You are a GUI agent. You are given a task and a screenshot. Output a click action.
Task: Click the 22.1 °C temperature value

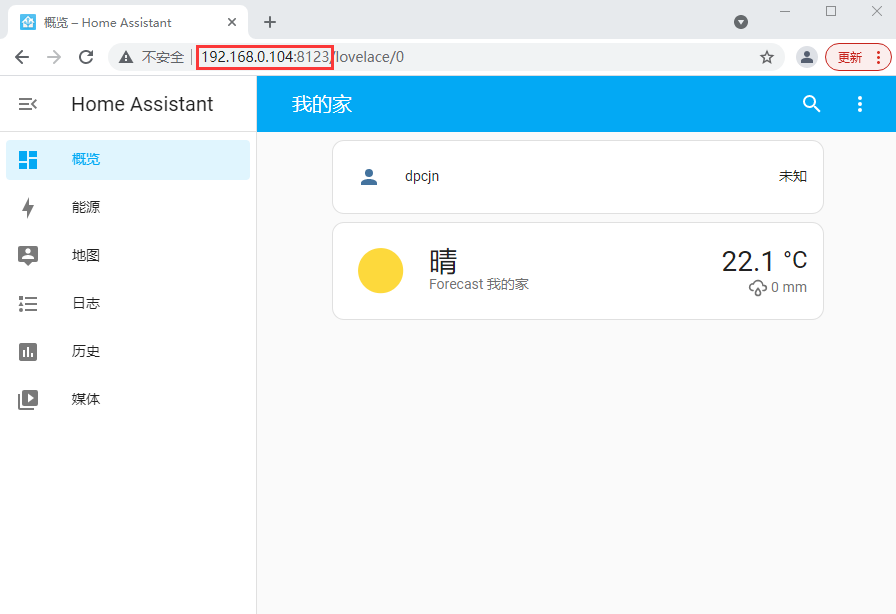(764, 262)
